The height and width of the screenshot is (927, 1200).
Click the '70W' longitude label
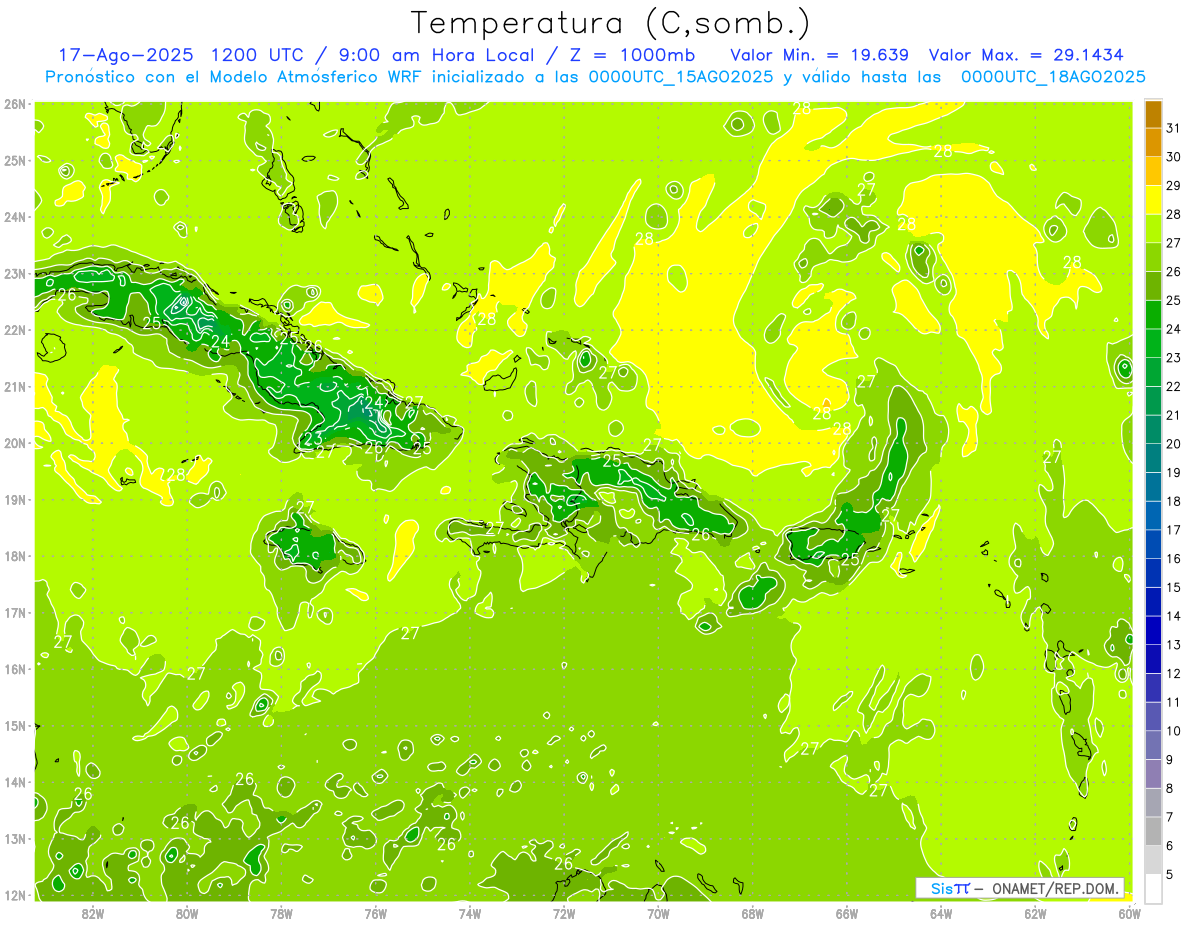click(x=658, y=913)
